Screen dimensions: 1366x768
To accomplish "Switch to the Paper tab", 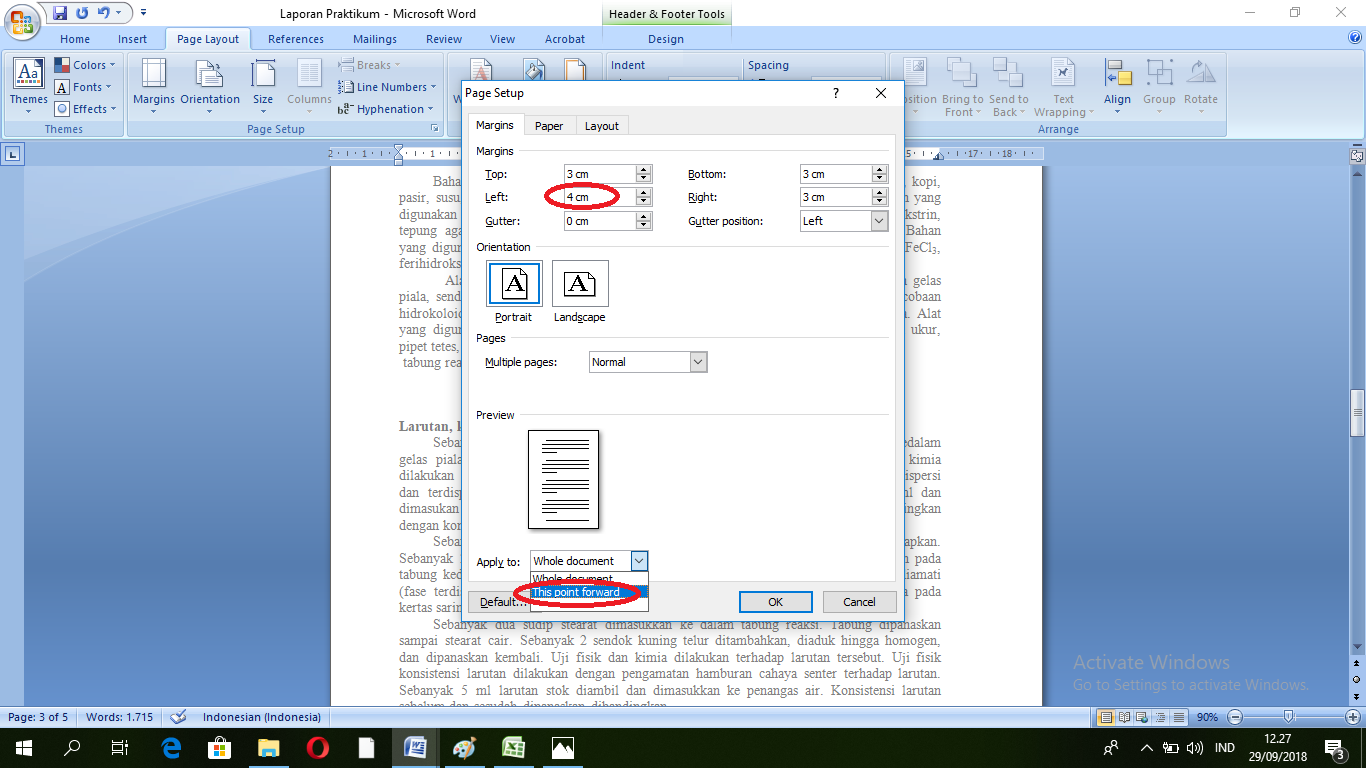I will [549, 126].
